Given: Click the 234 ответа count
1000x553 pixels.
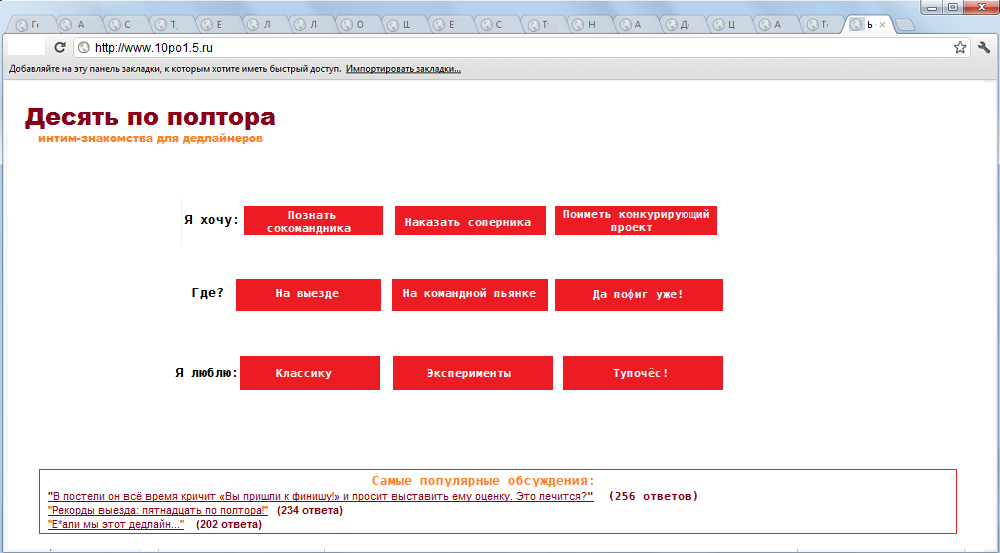Looking at the screenshot, I should click(310, 510).
